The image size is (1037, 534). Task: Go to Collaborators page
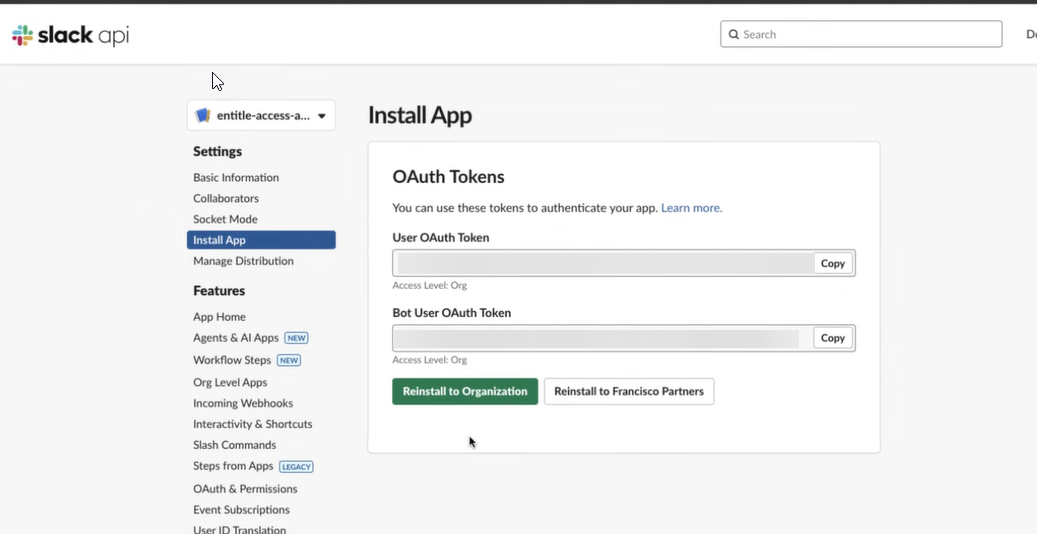point(226,199)
